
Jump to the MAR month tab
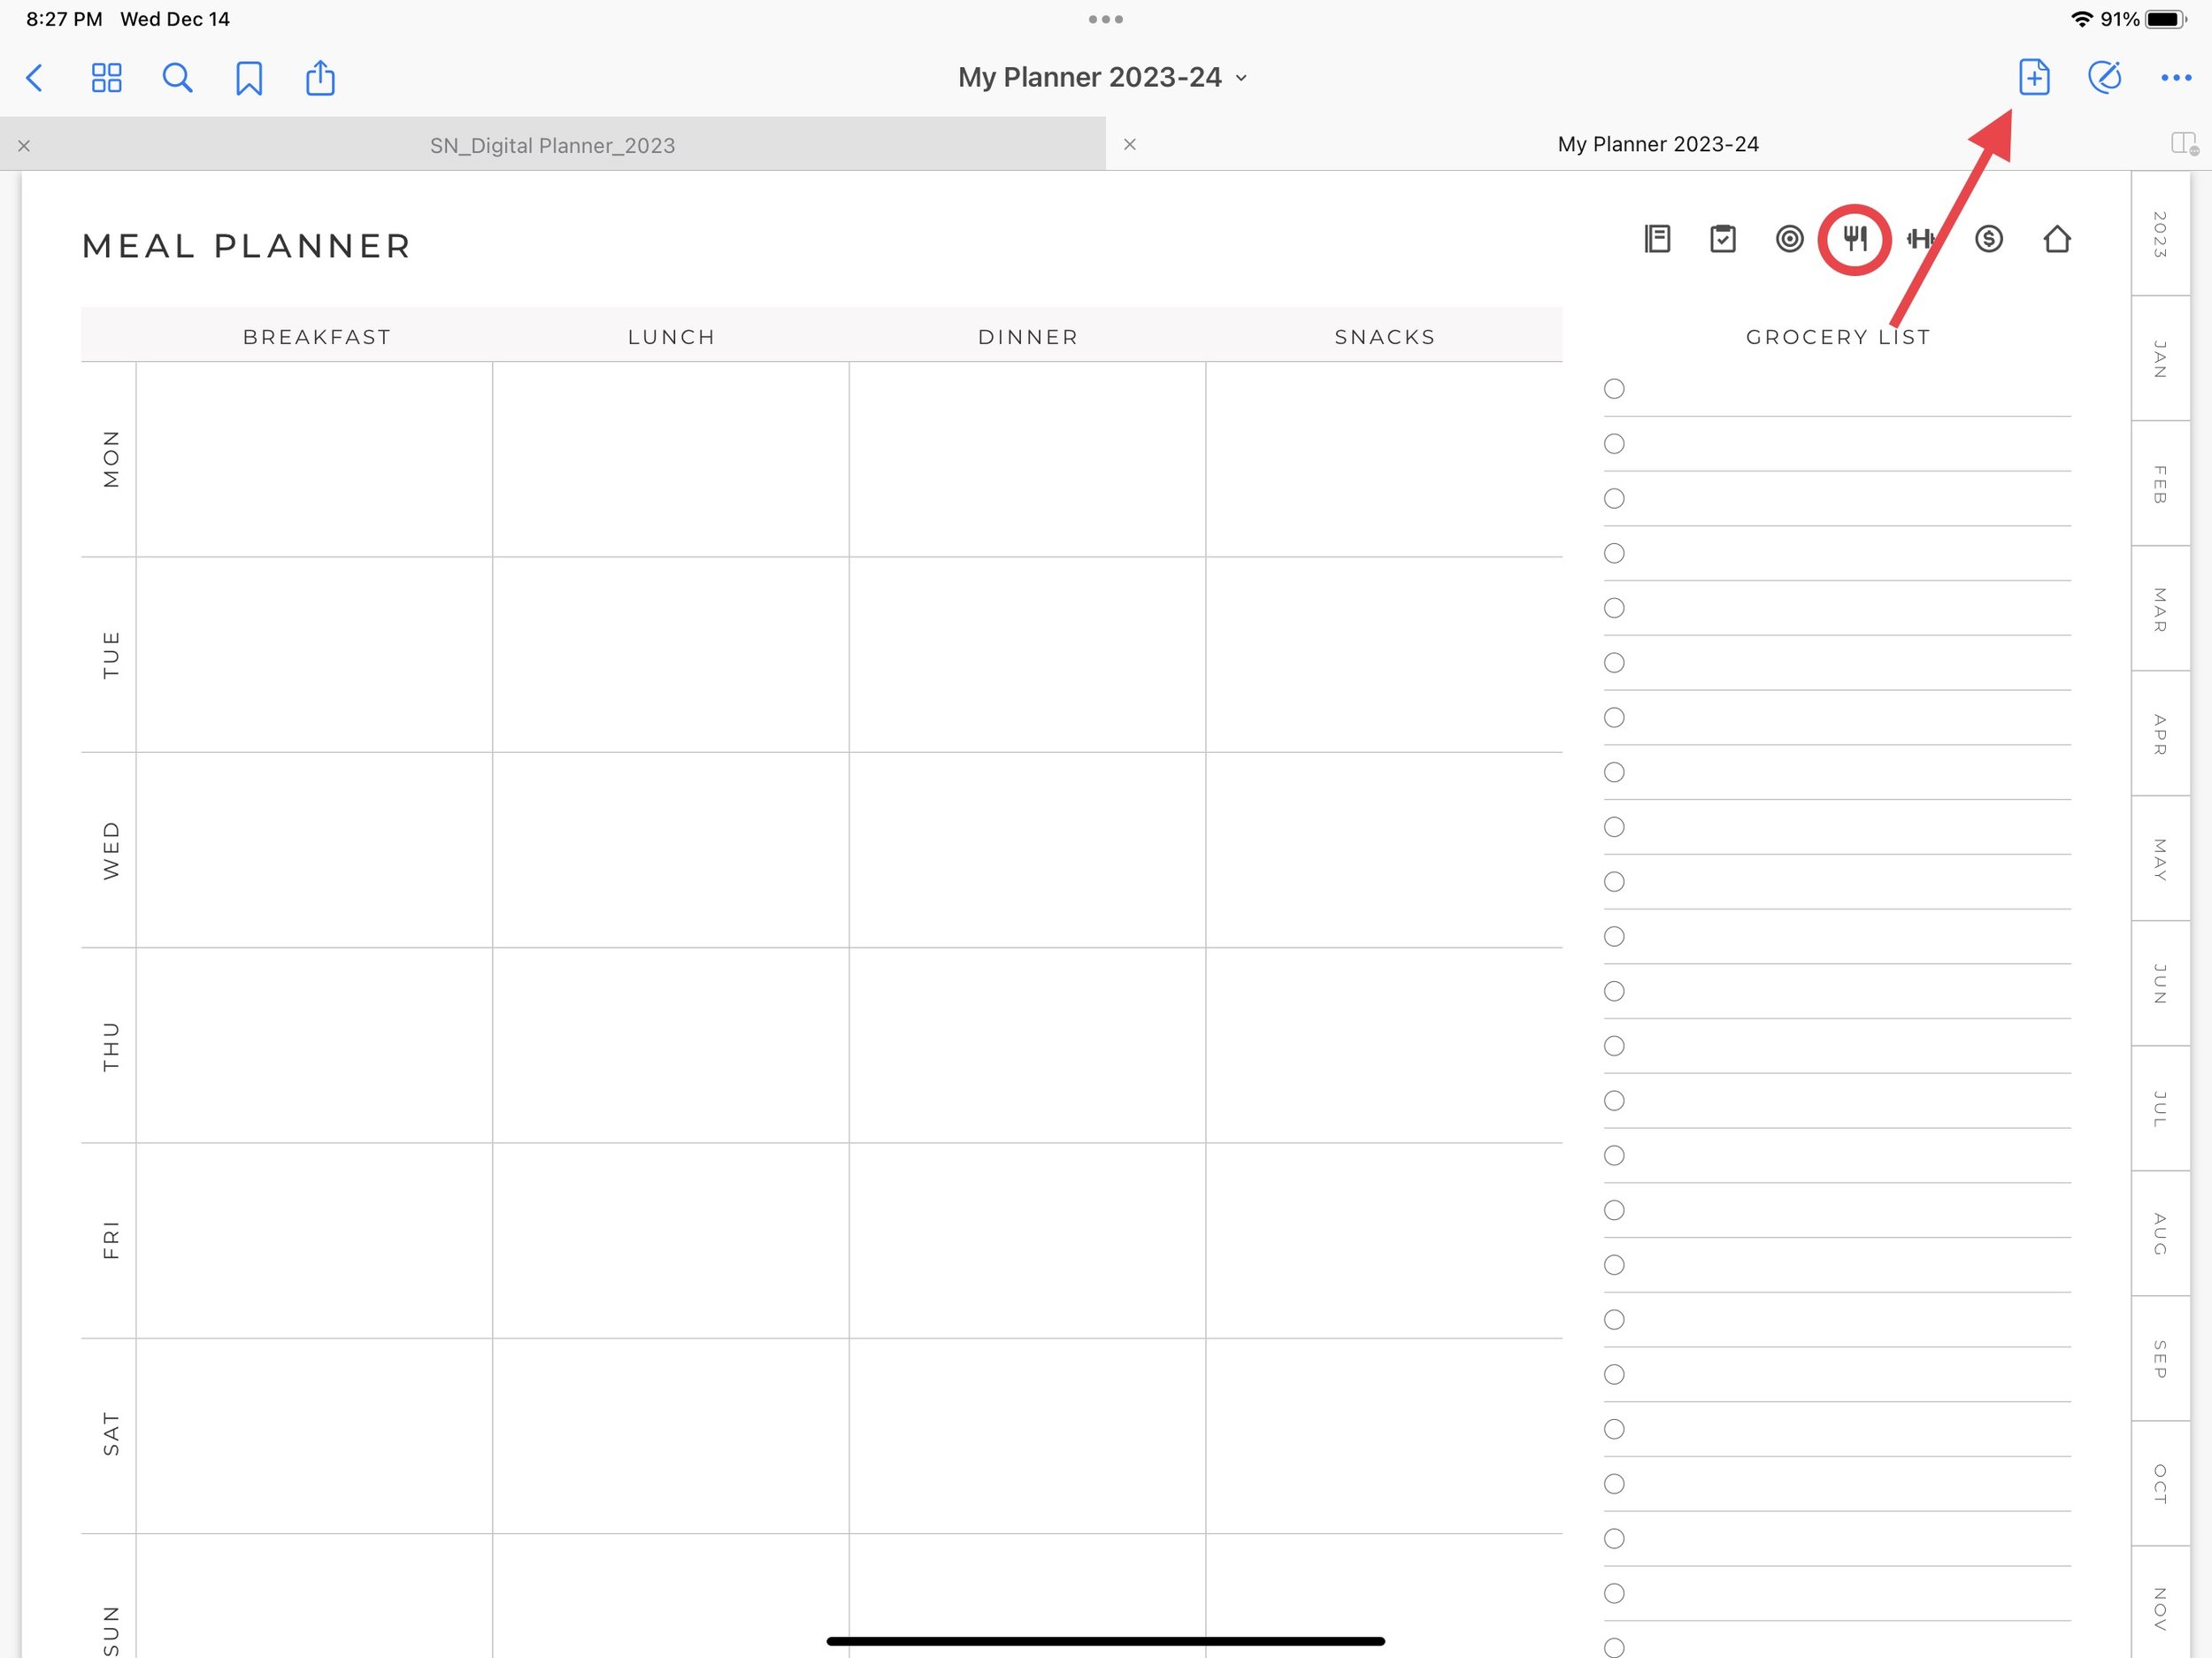pyautogui.click(x=2160, y=608)
